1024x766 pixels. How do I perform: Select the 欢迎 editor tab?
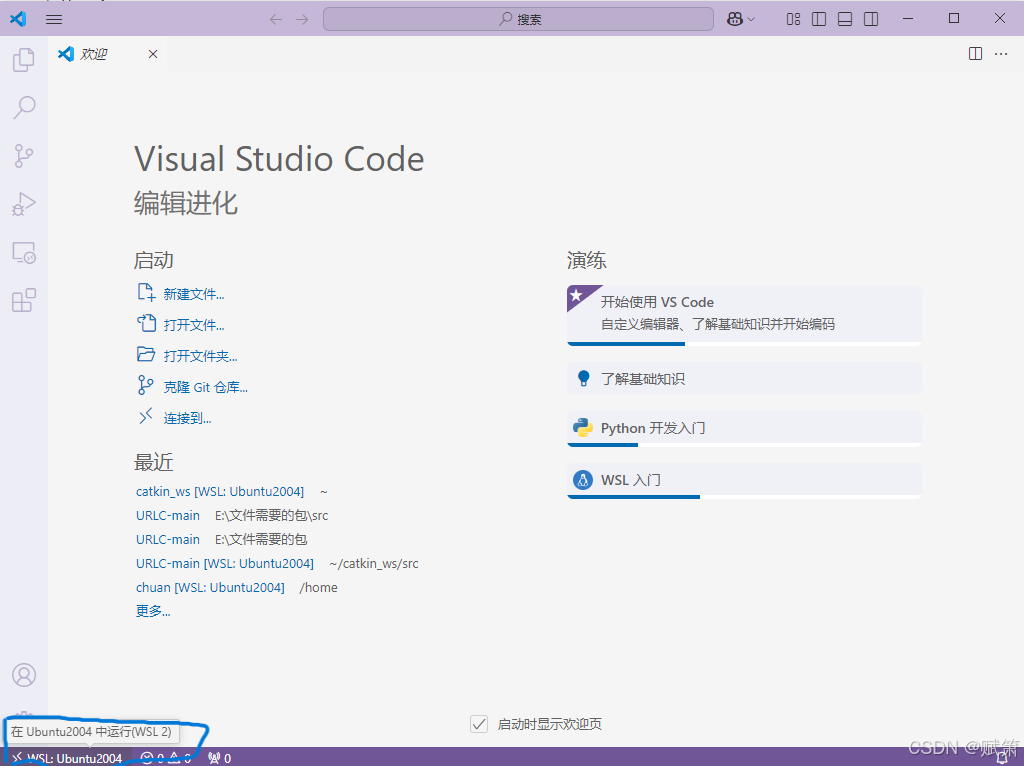coord(94,54)
